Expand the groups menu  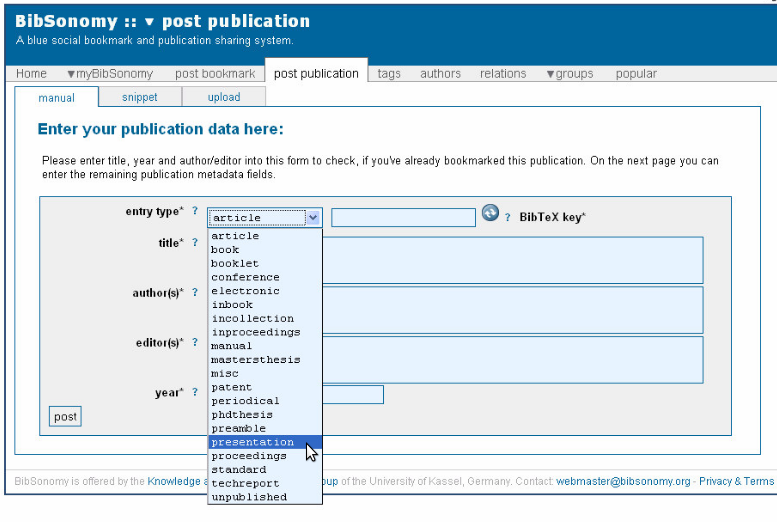570,73
